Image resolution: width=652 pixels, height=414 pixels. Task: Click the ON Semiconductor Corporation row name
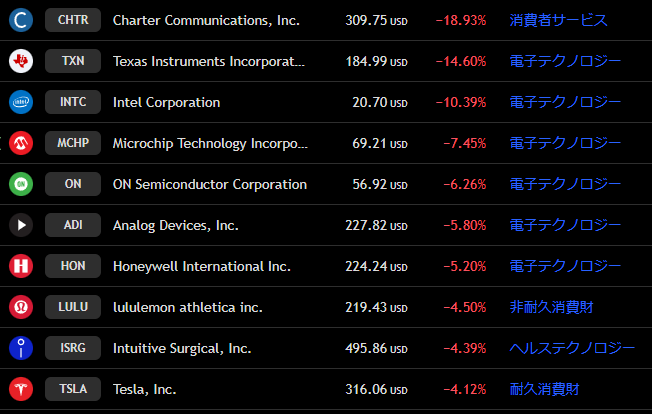210,184
